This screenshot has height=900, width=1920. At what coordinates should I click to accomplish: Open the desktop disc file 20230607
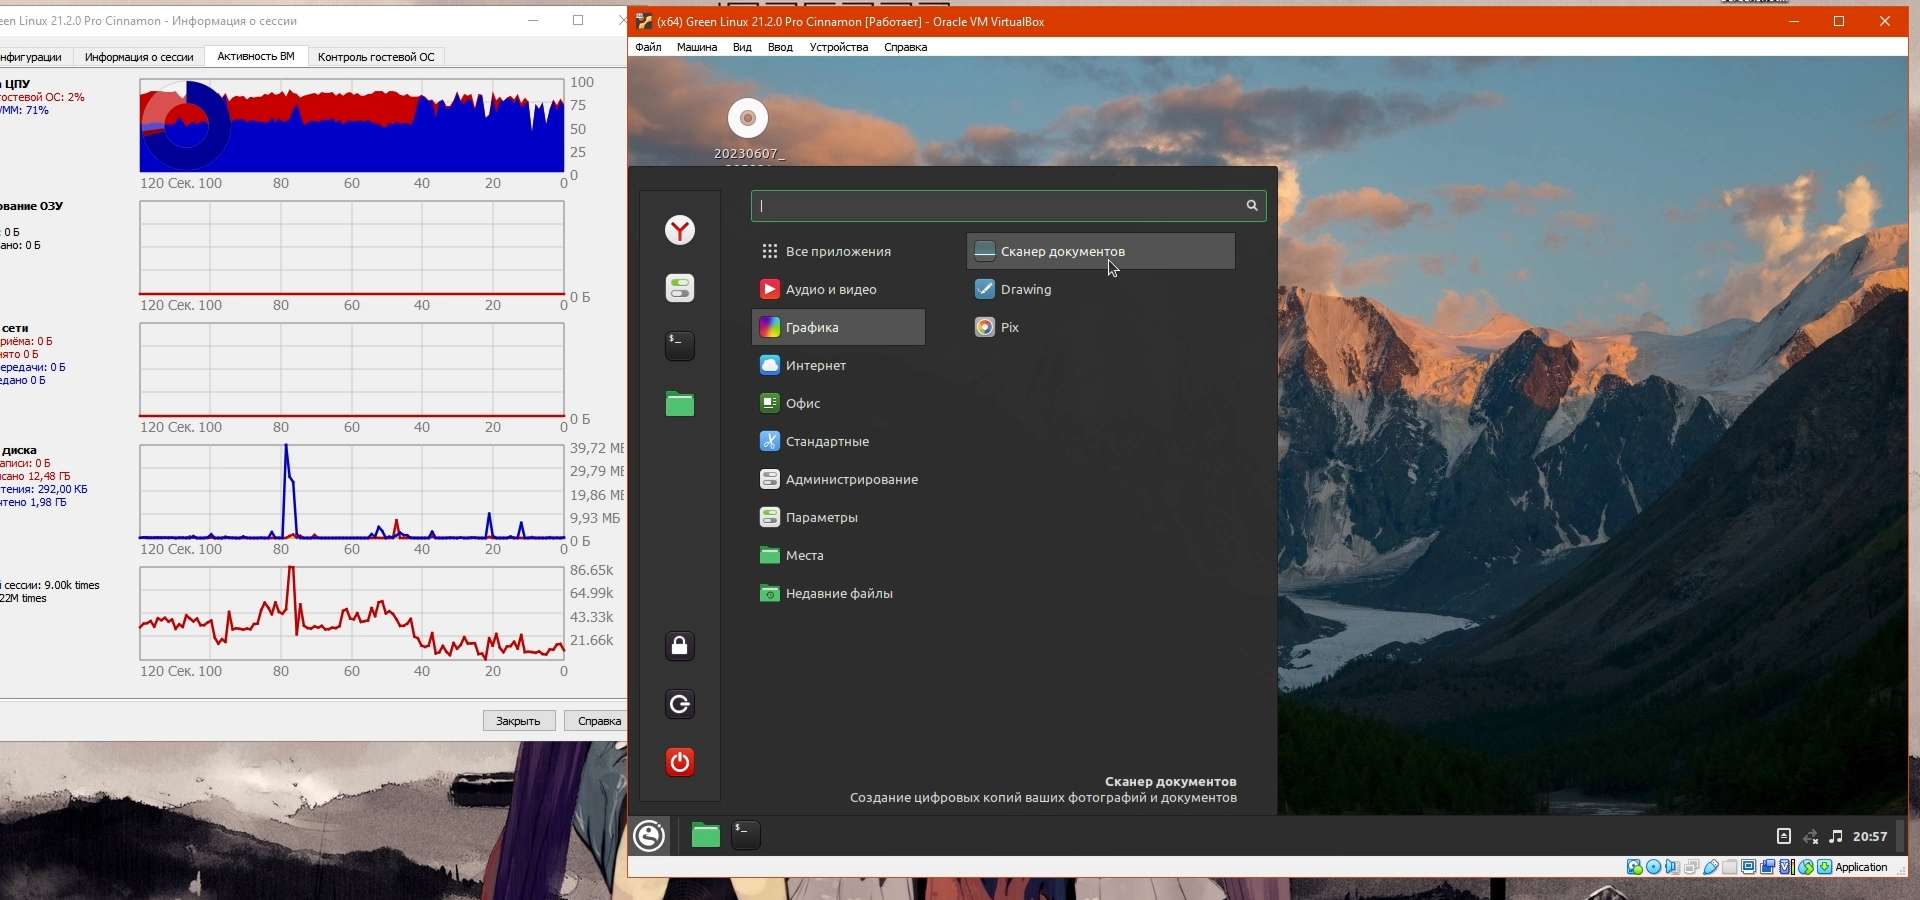pos(748,120)
